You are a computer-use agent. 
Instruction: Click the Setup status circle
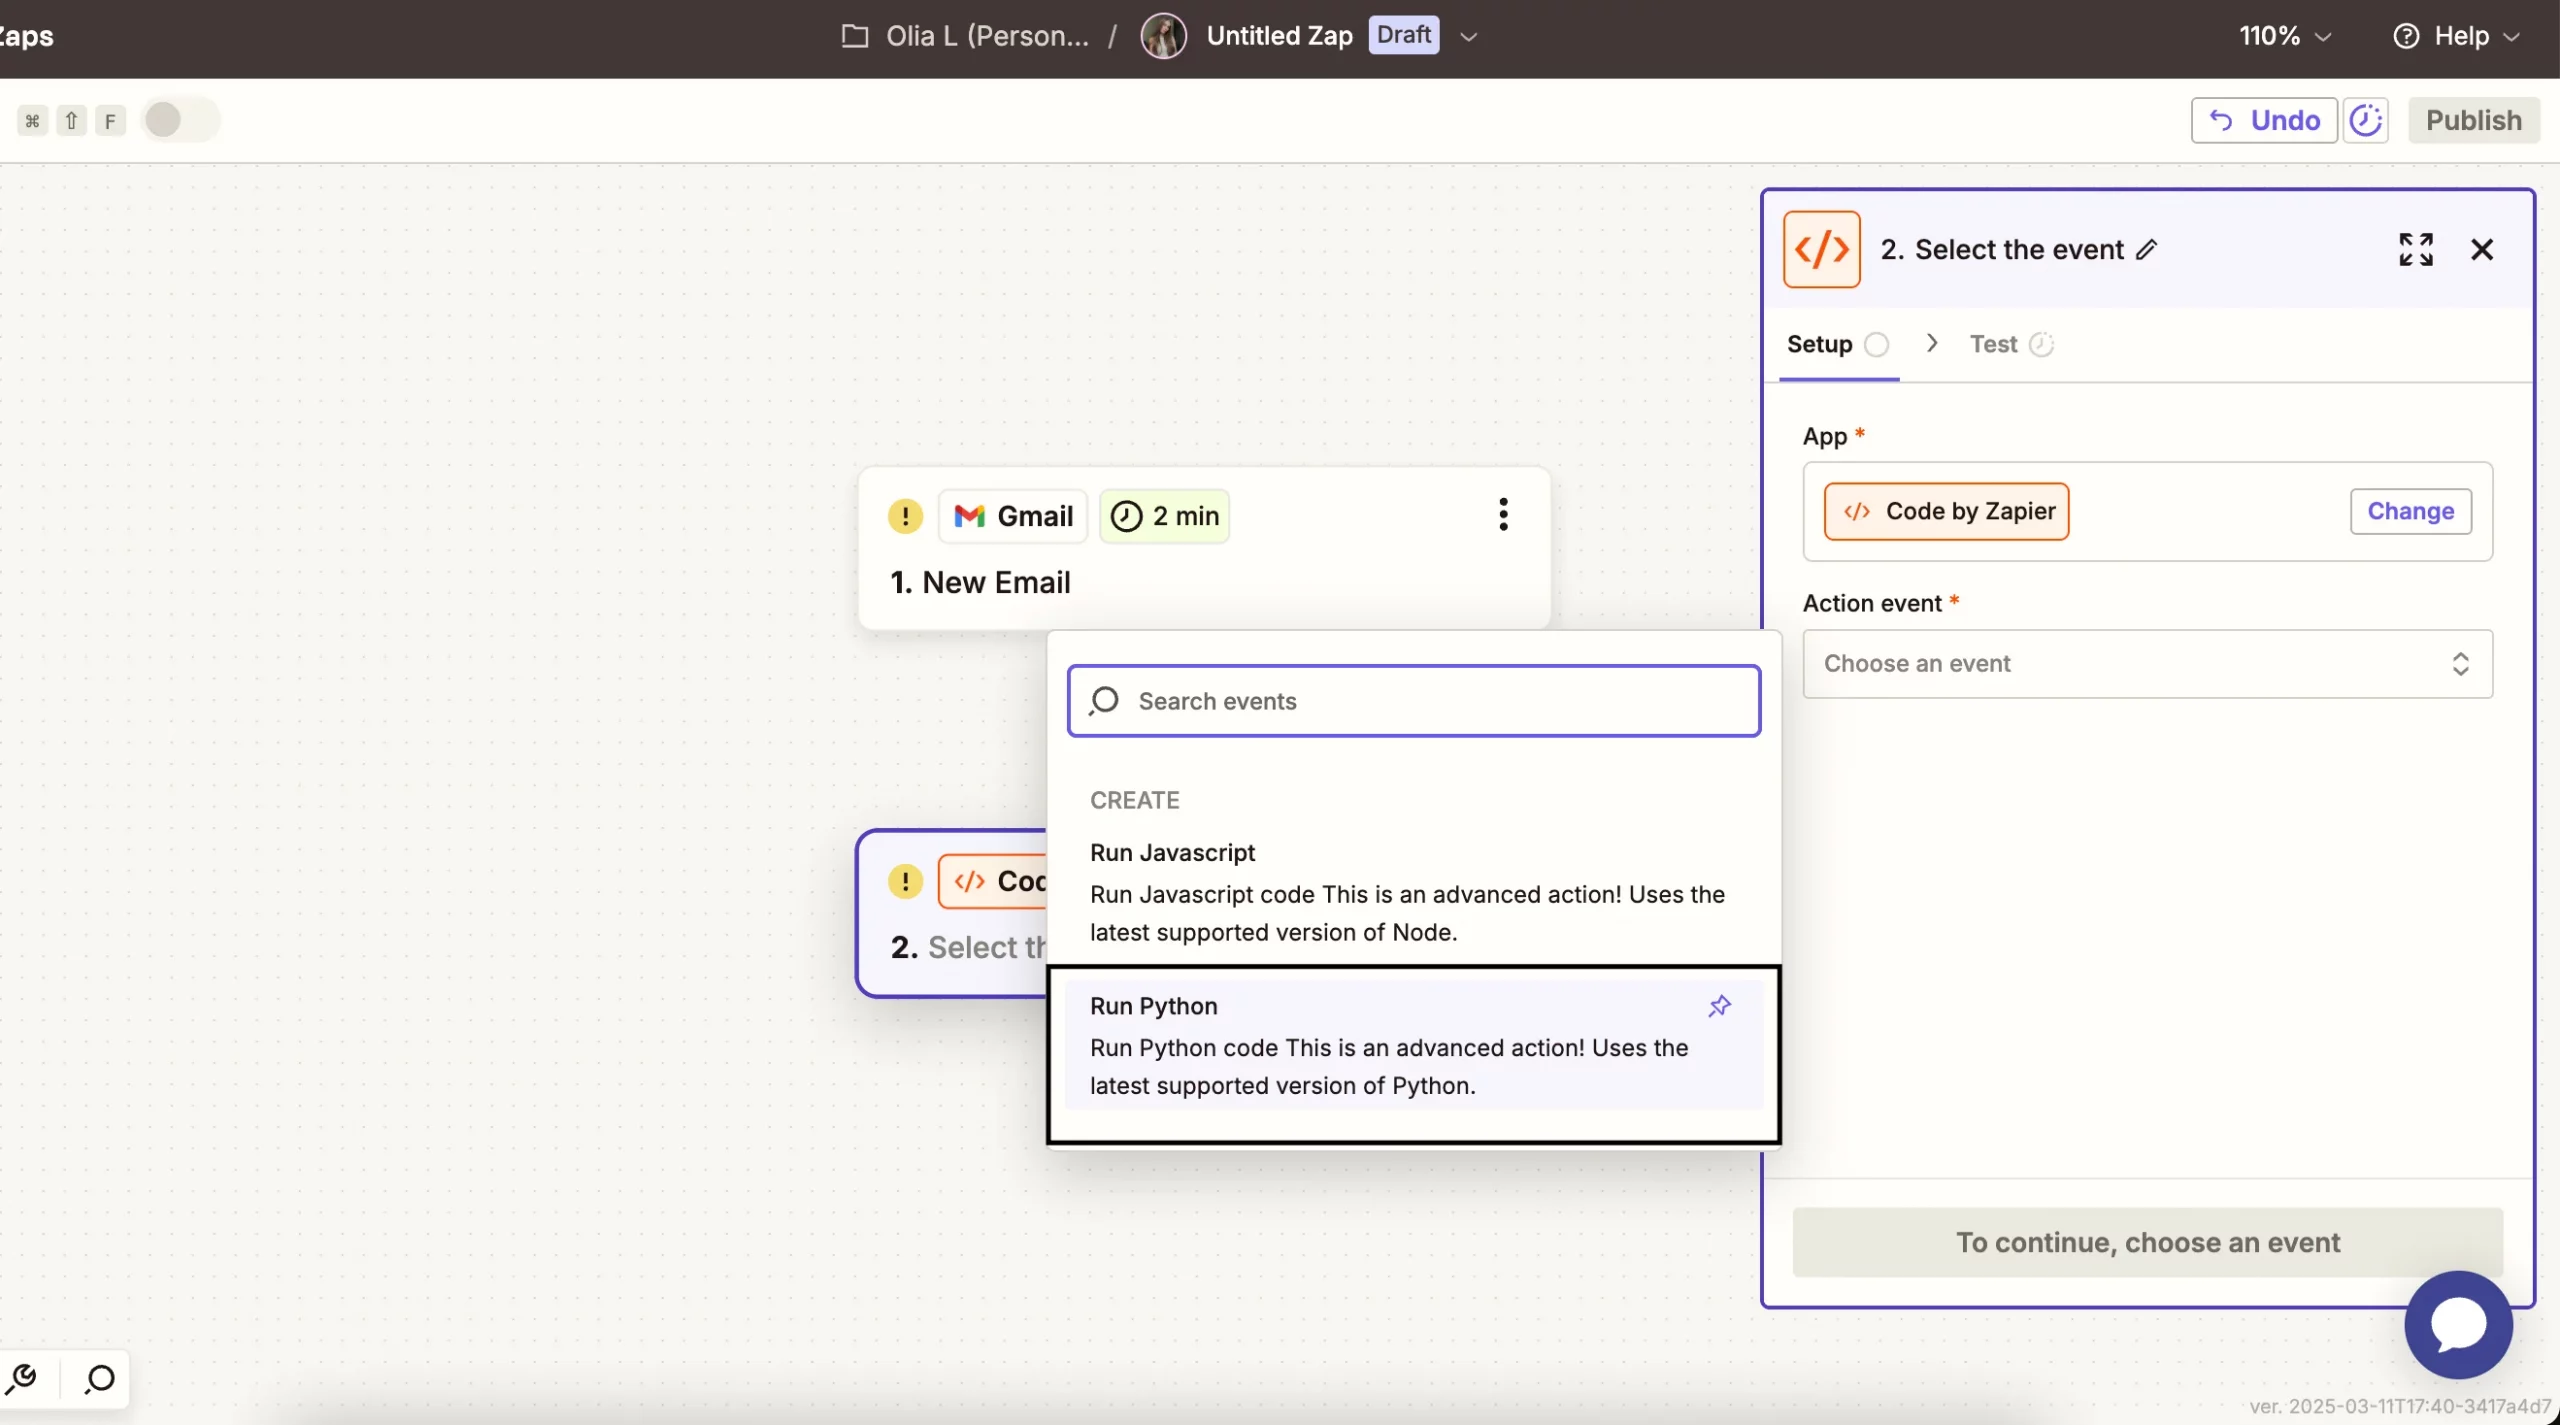pos(1877,345)
